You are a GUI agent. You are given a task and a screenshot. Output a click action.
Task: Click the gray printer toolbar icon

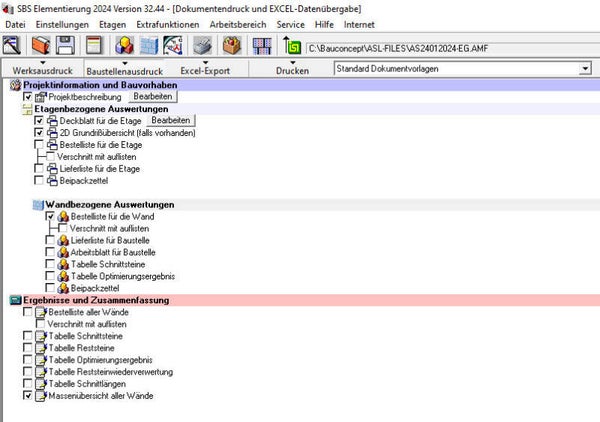pyautogui.click(x=203, y=45)
